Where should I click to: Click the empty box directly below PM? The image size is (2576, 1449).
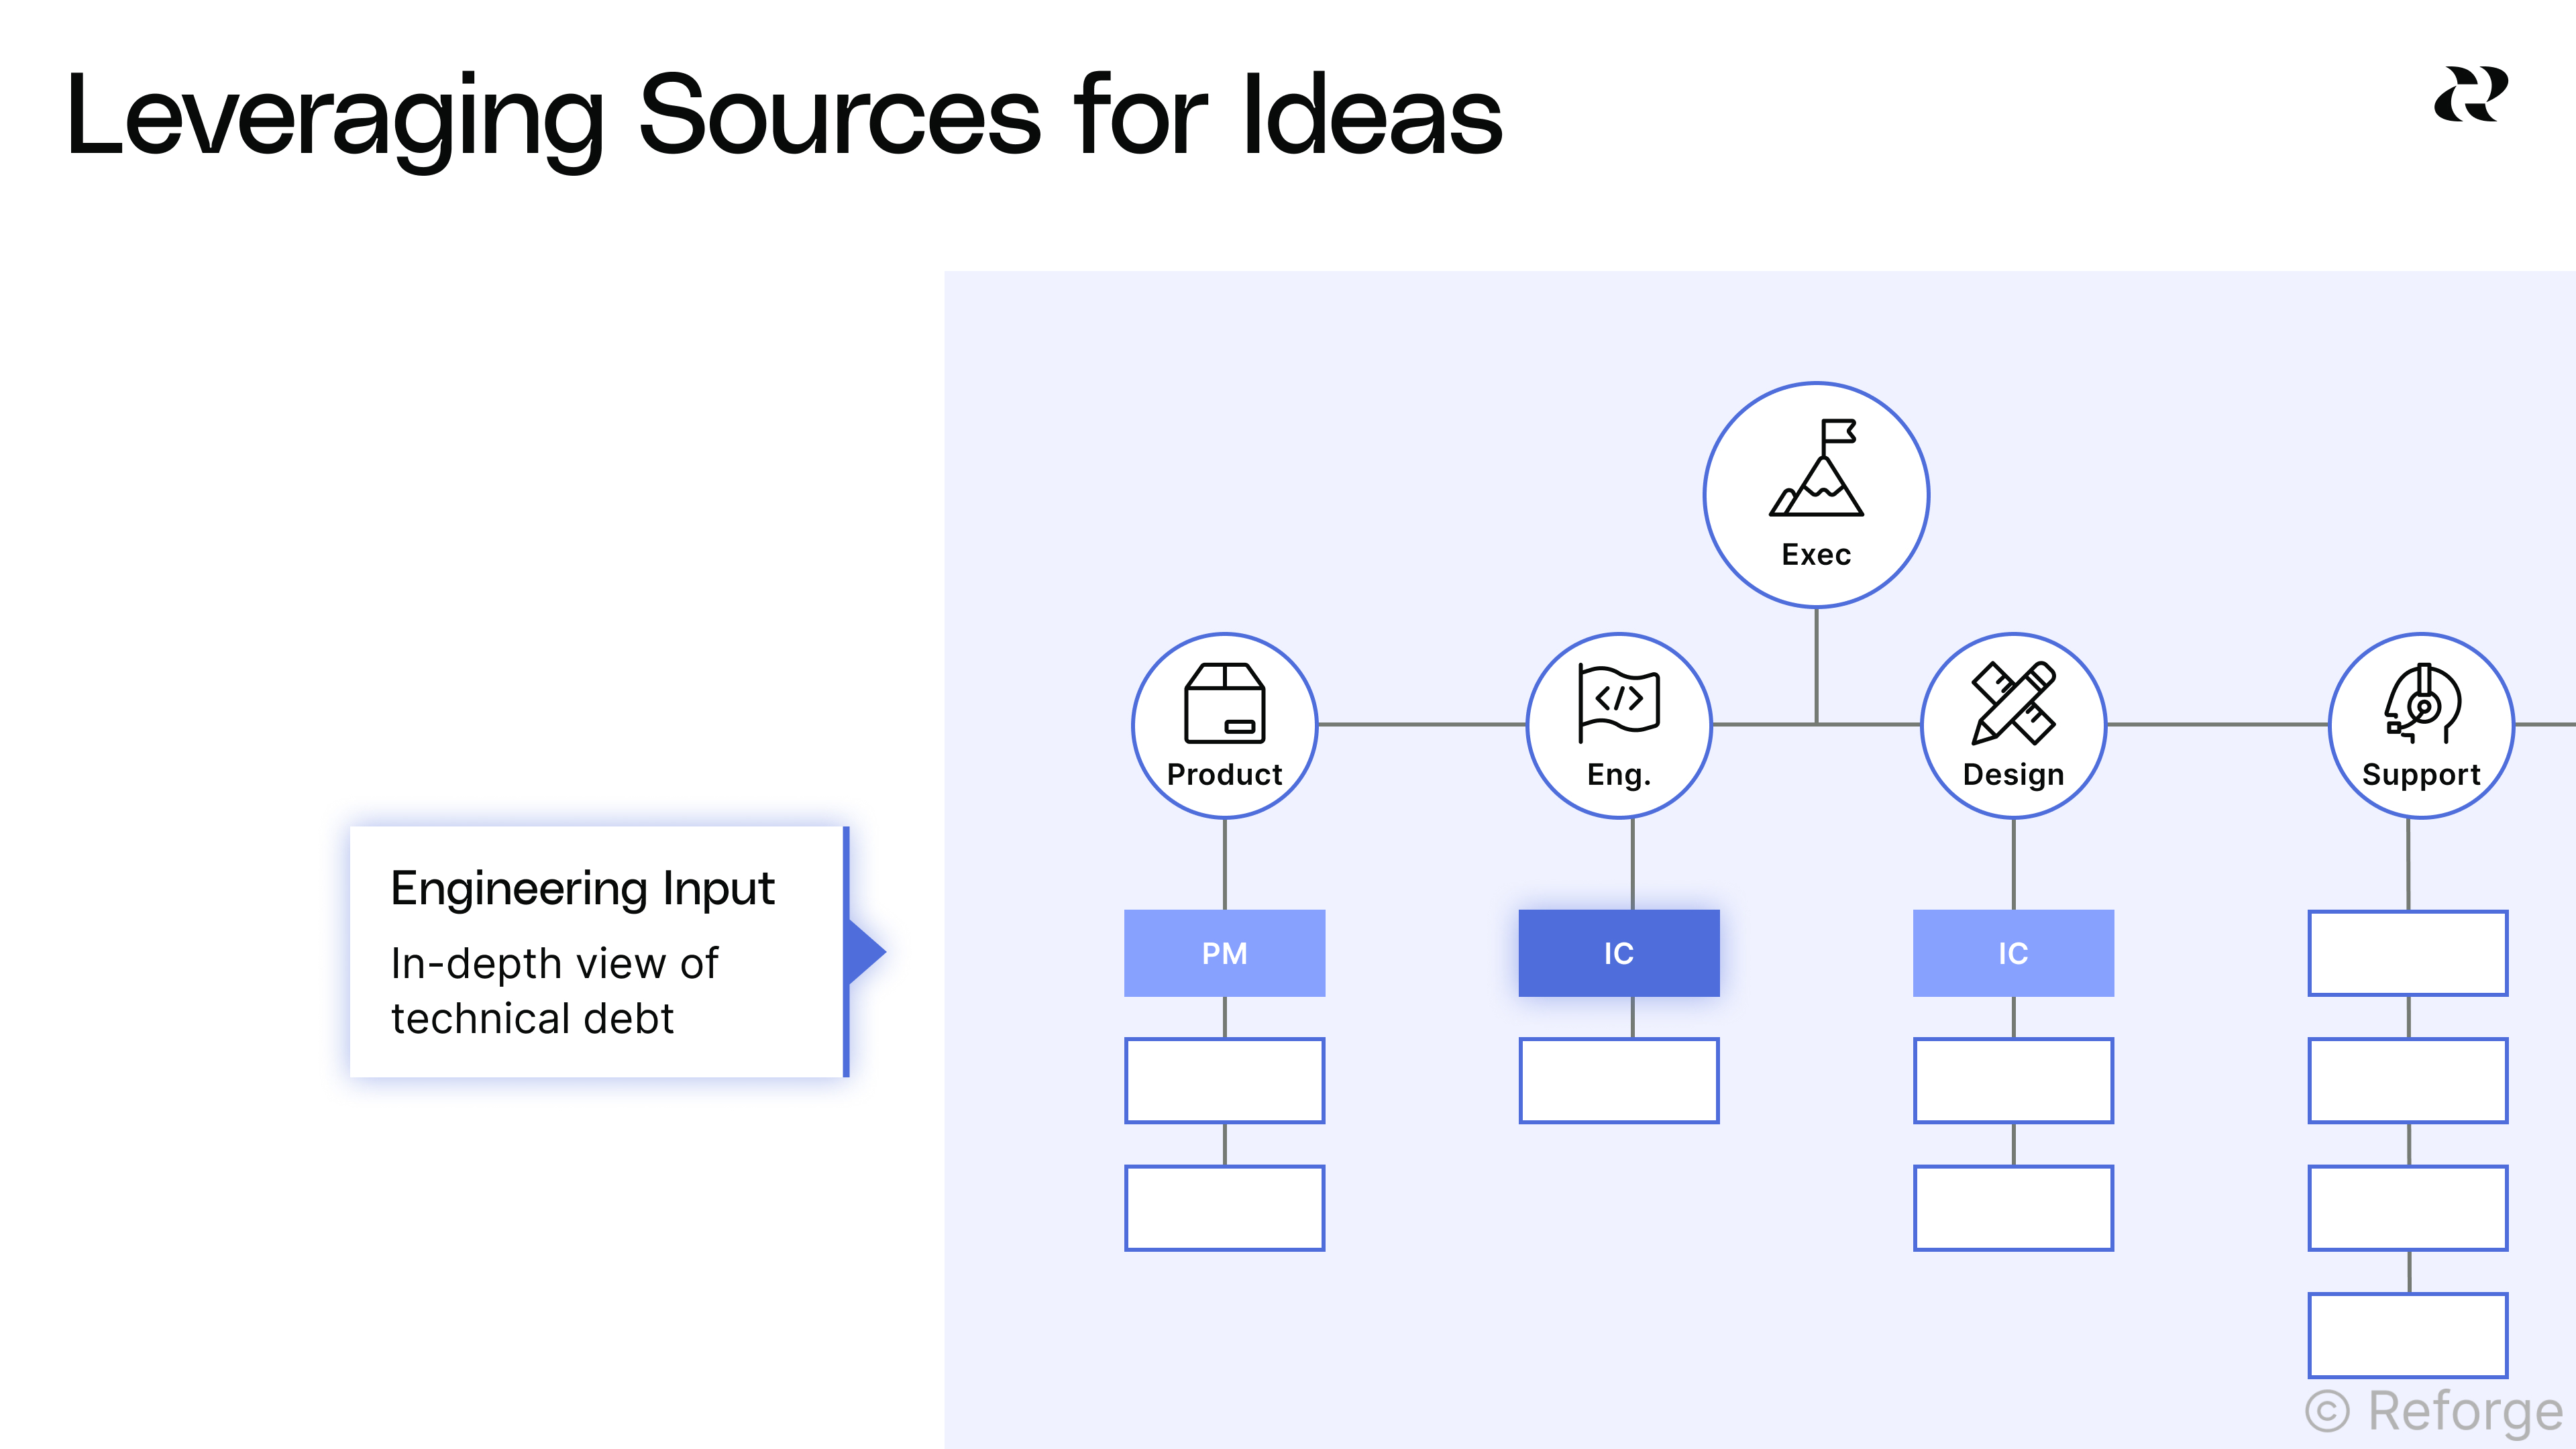point(1224,1080)
